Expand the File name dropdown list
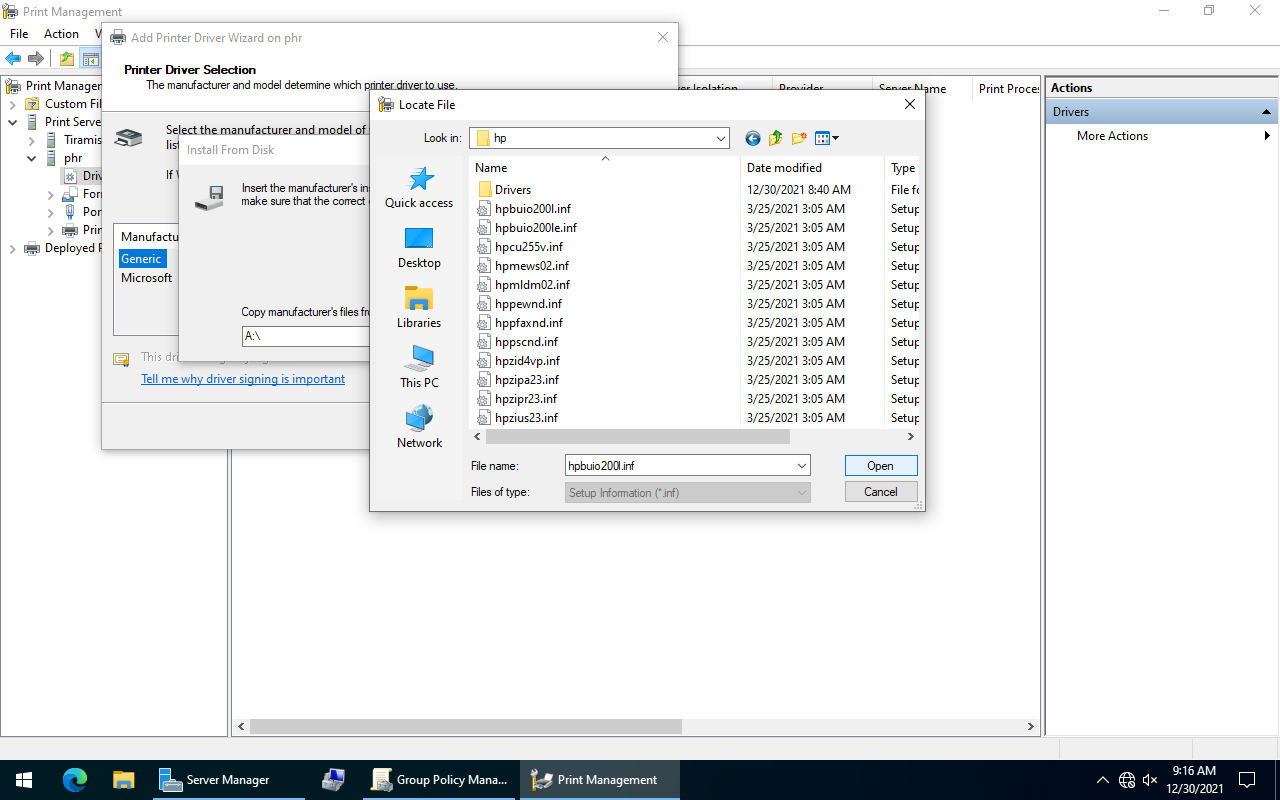The width and height of the screenshot is (1280, 800). tap(801, 466)
